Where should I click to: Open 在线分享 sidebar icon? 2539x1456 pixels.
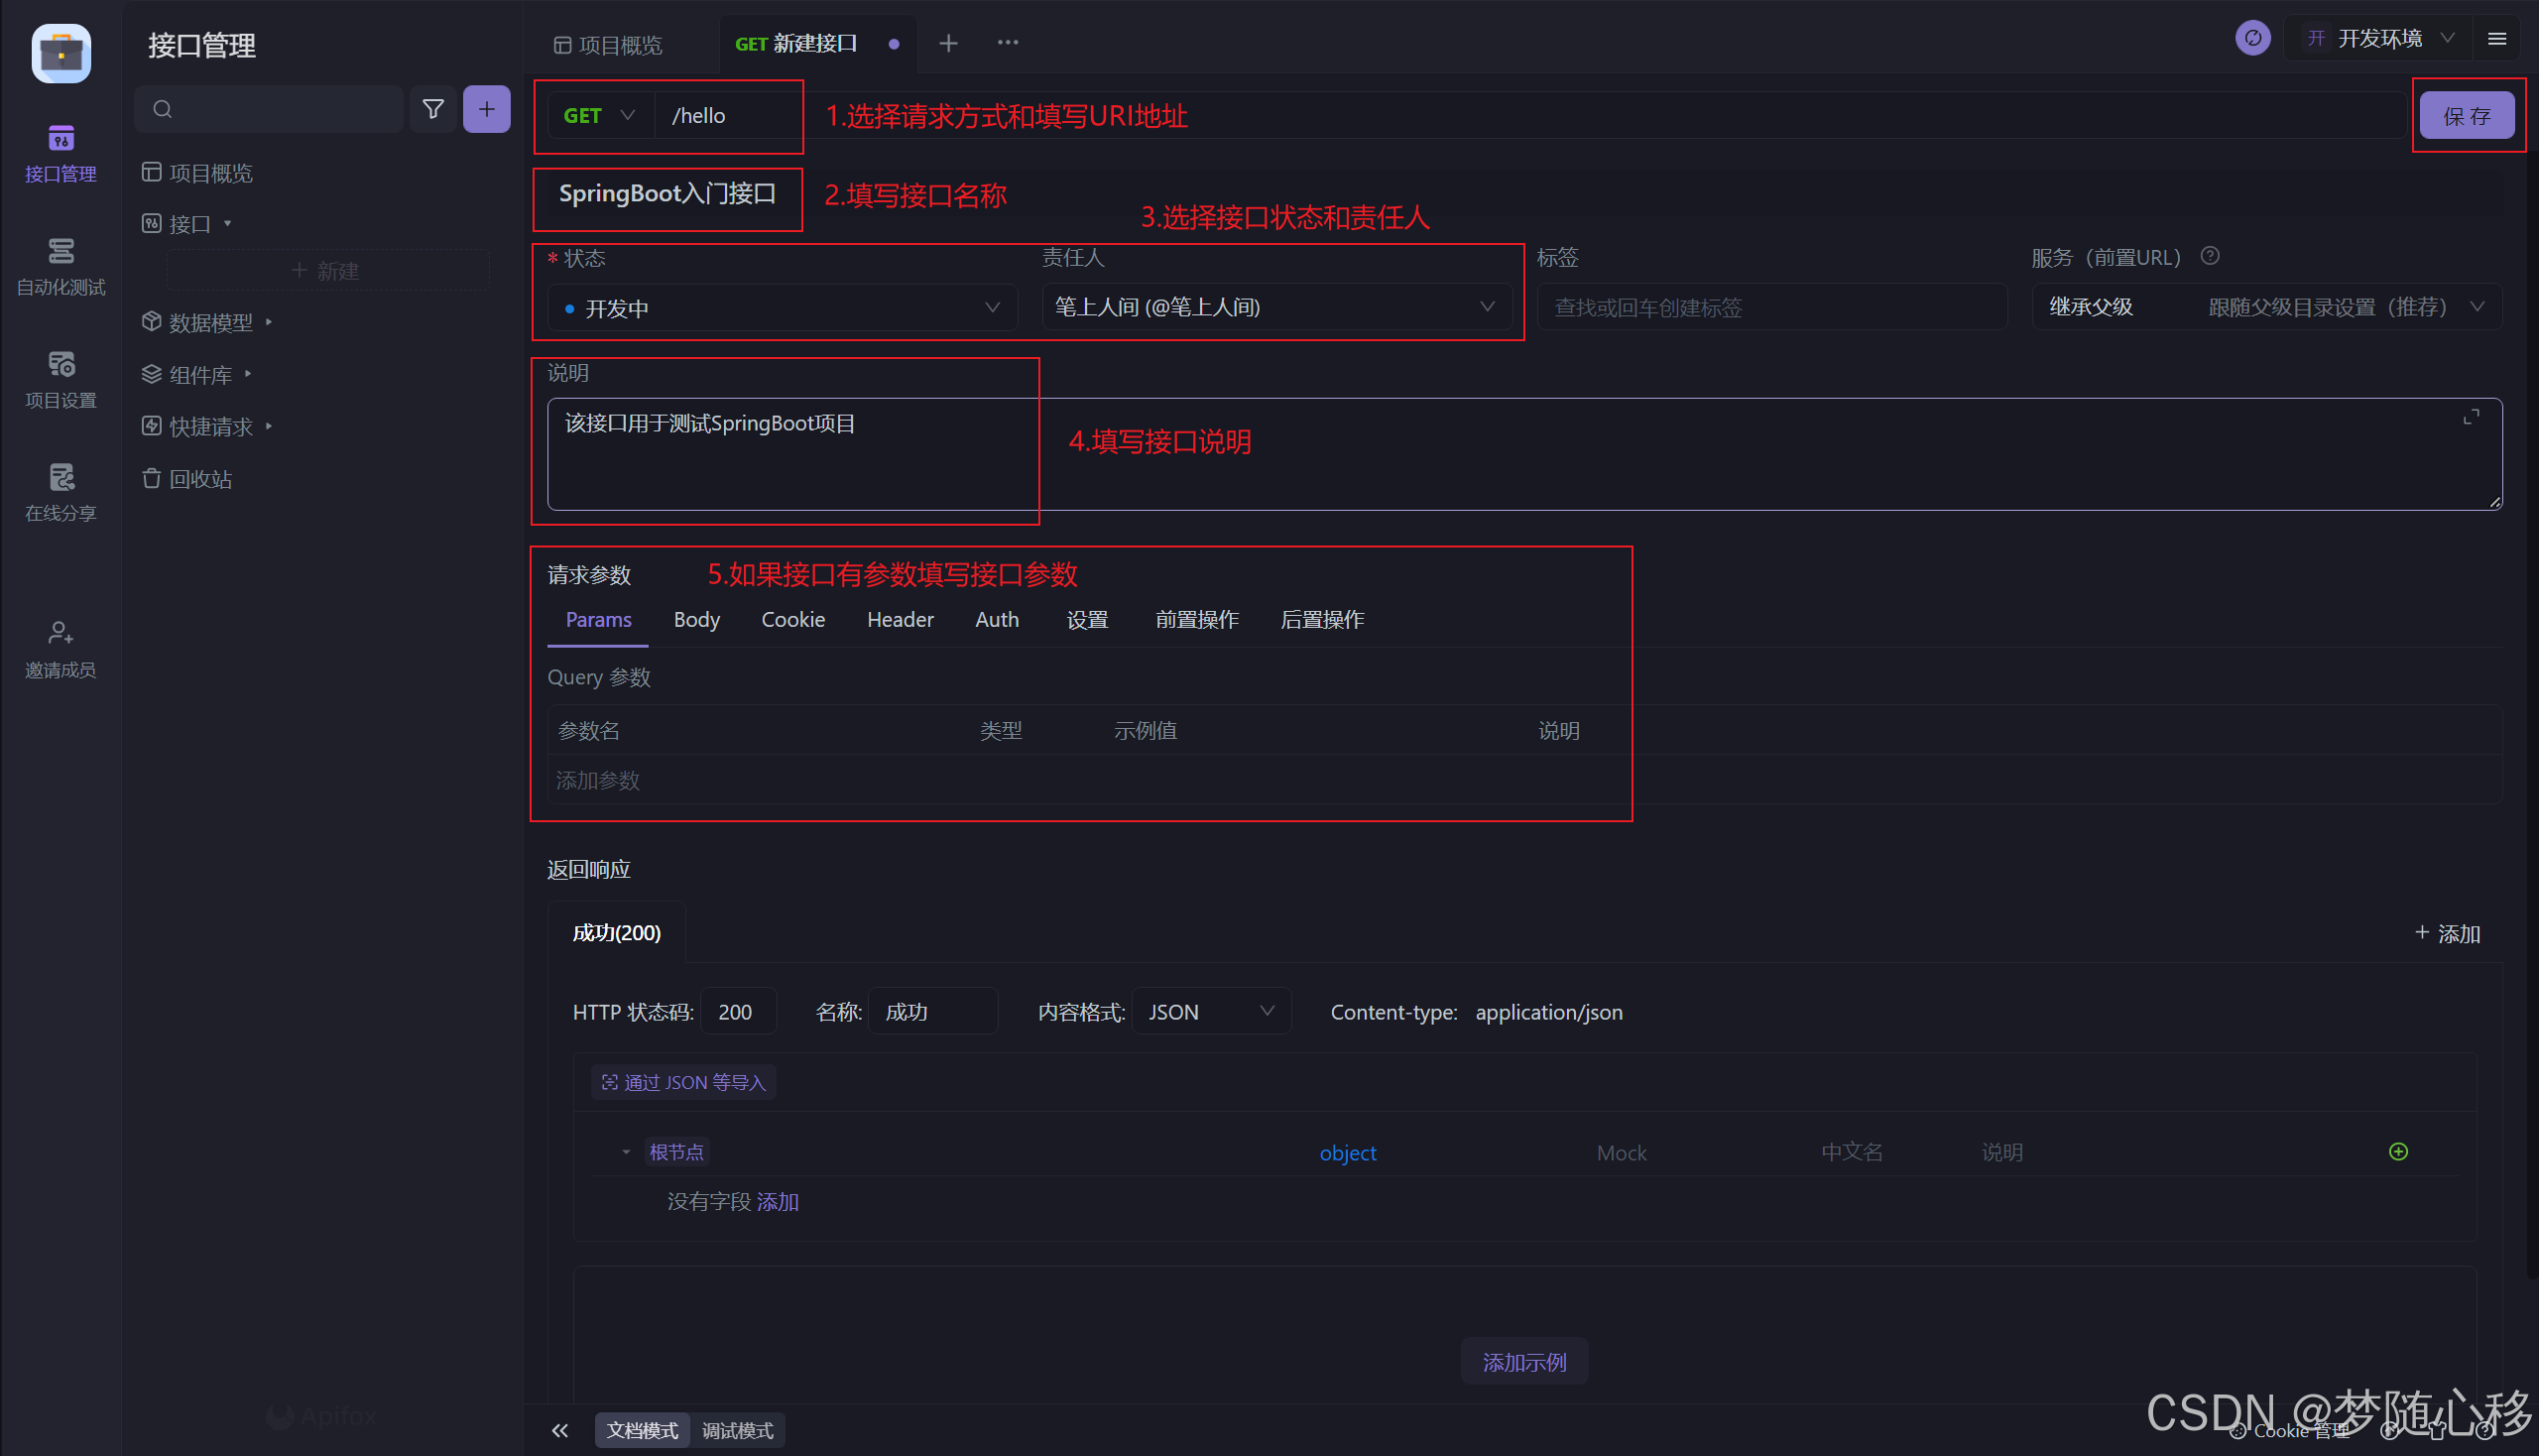(60, 491)
